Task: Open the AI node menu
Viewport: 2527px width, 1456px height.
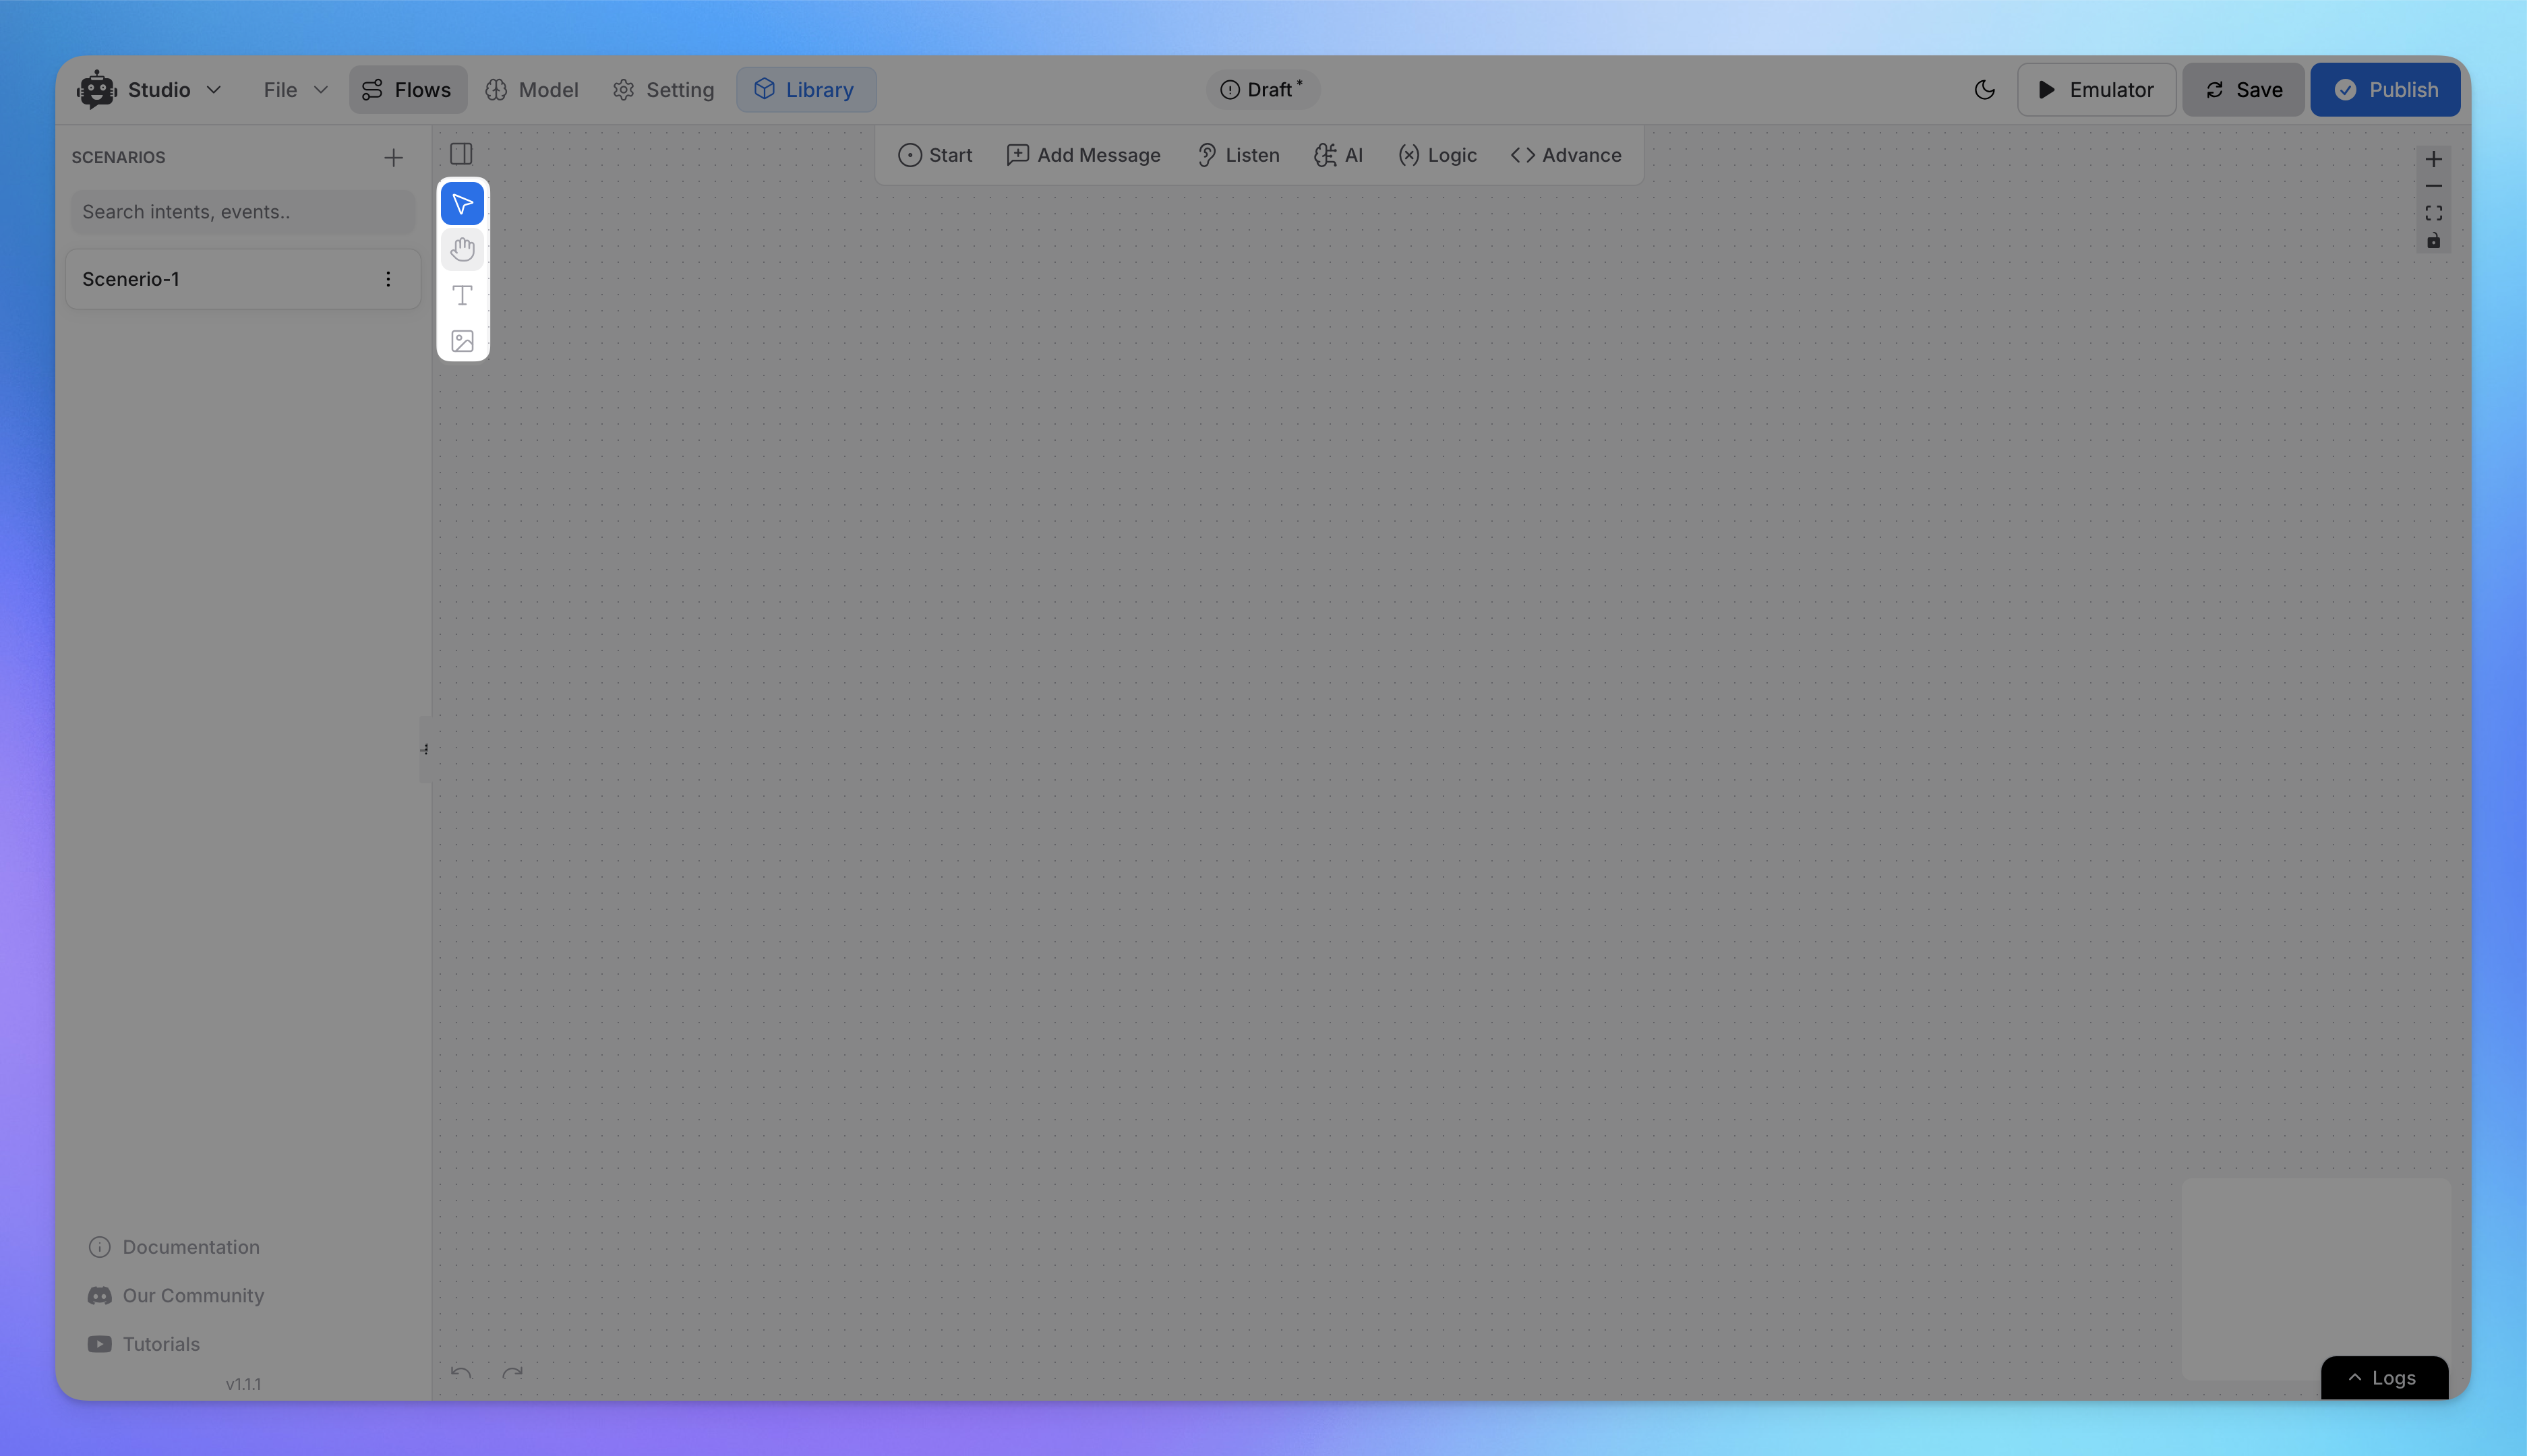Action: coord(1338,155)
